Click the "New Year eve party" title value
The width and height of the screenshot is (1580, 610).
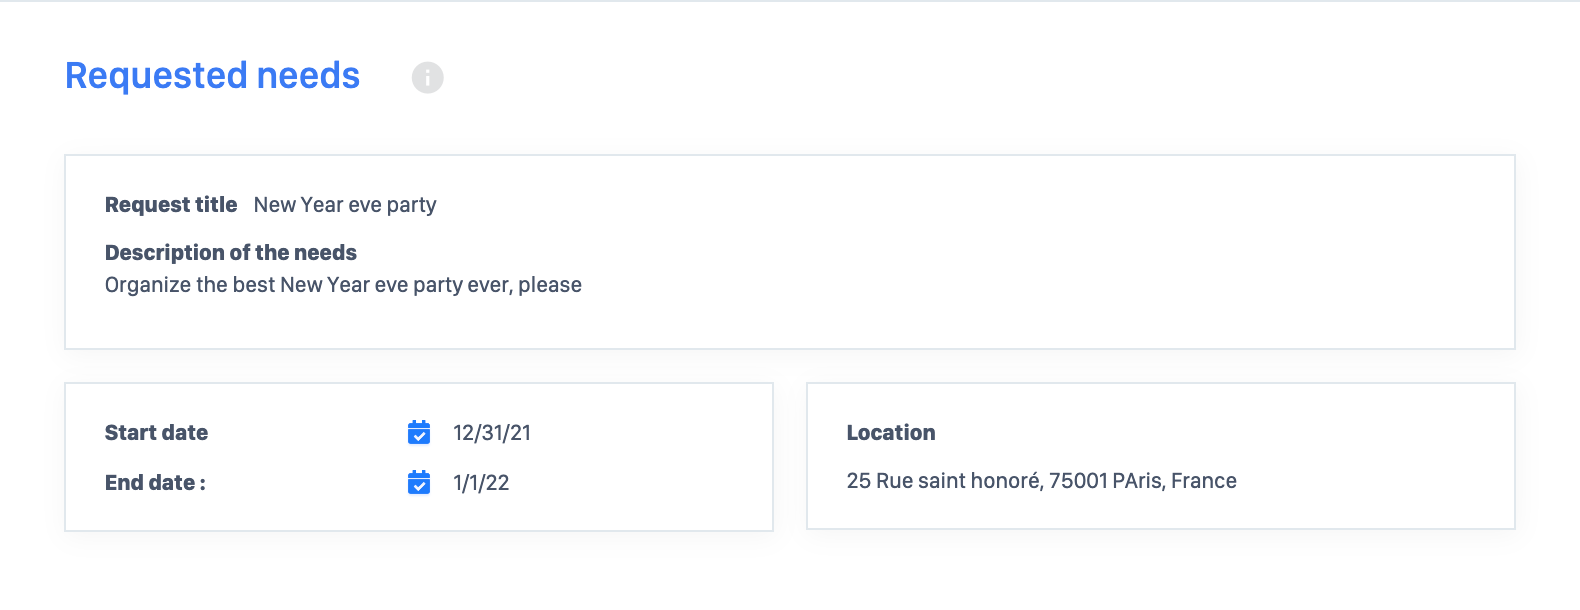pyautogui.click(x=345, y=205)
